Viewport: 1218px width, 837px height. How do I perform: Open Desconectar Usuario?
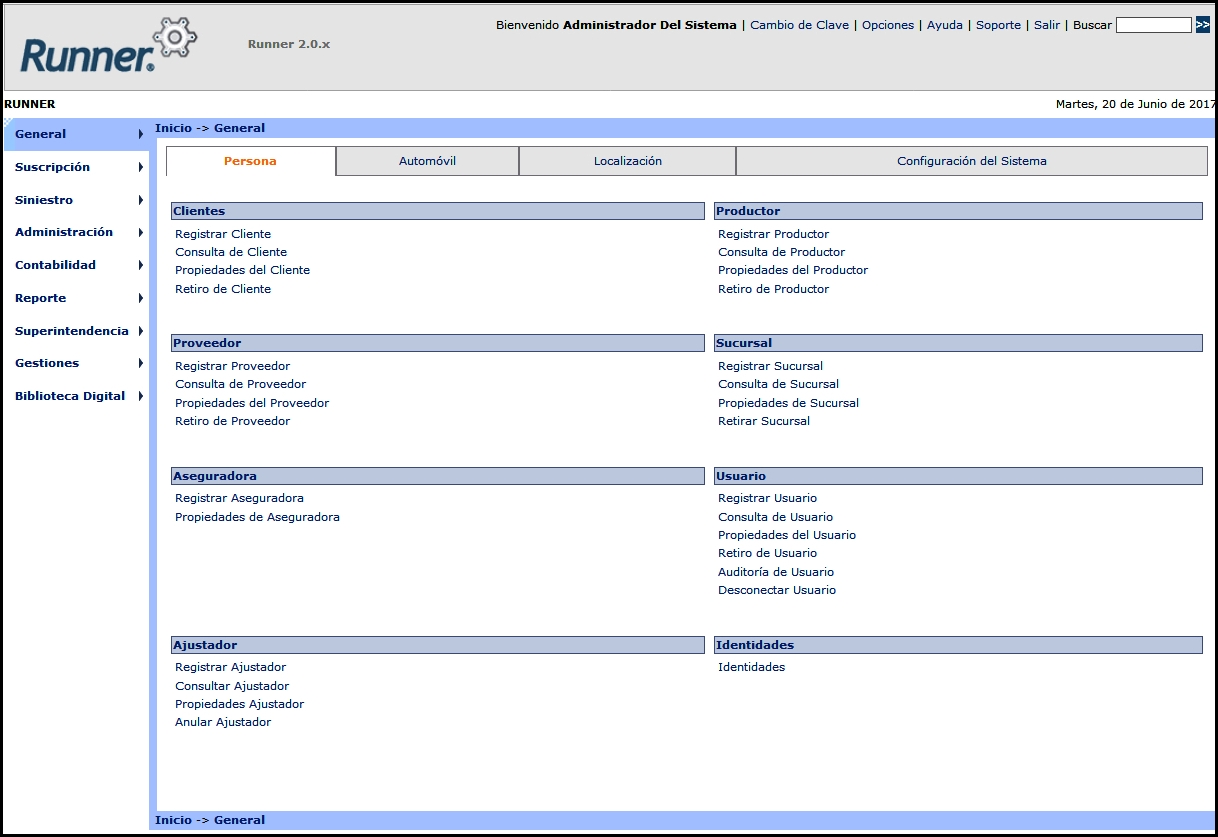(x=777, y=590)
